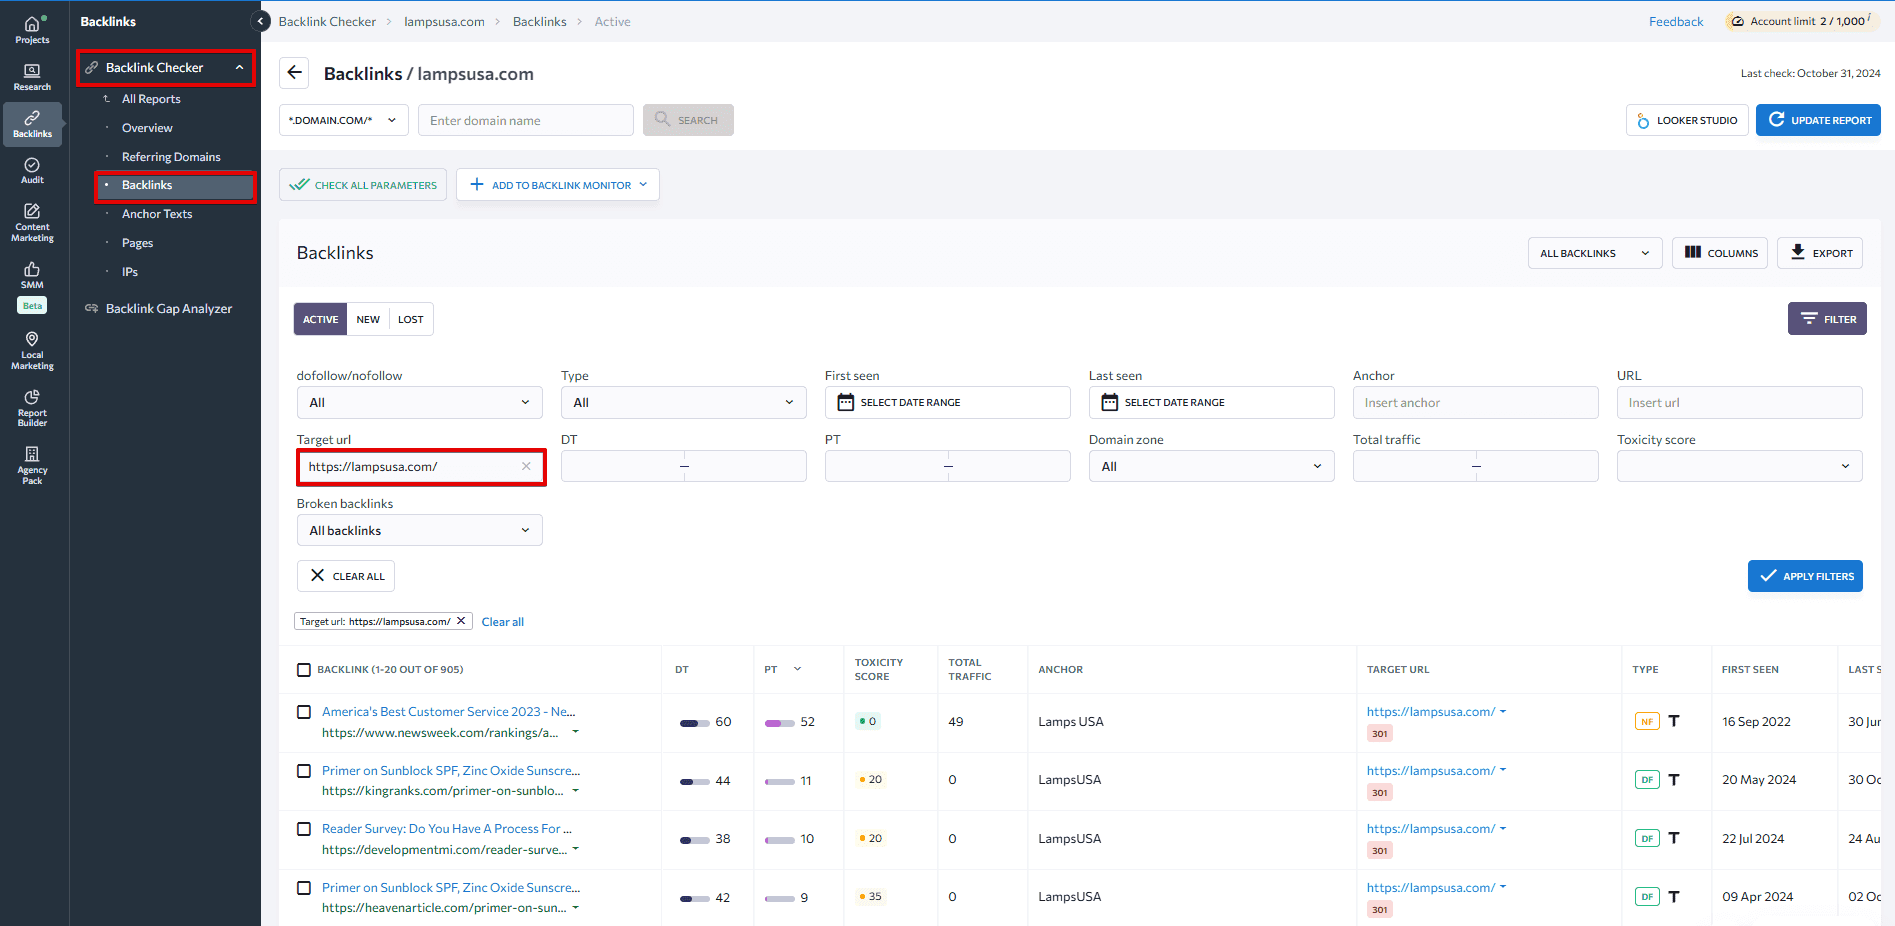Image resolution: width=1895 pixels, height=926 pixels.
Task: Click Apply Filters button
Action: (x=1805, y=576)
